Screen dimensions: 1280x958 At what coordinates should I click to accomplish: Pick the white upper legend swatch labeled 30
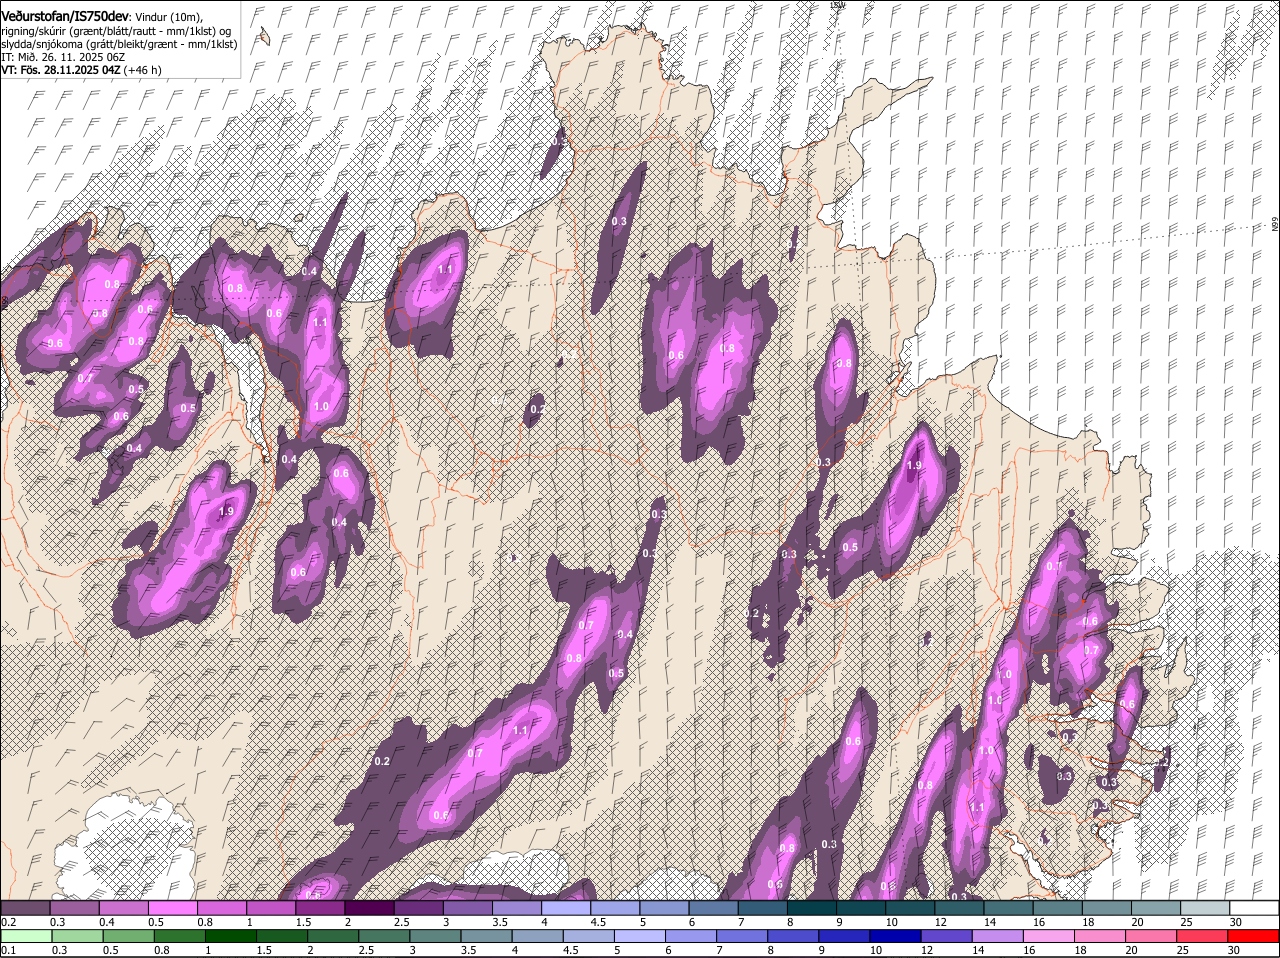(x=1254, y=907)
